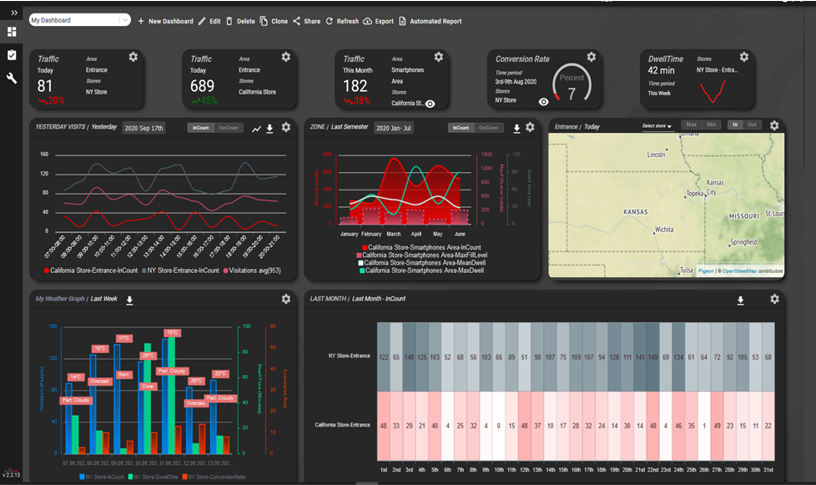The height and width of the screenshot is (485, 816).
Task: Download the Last Month heatmap
Action: pos(740,300)
